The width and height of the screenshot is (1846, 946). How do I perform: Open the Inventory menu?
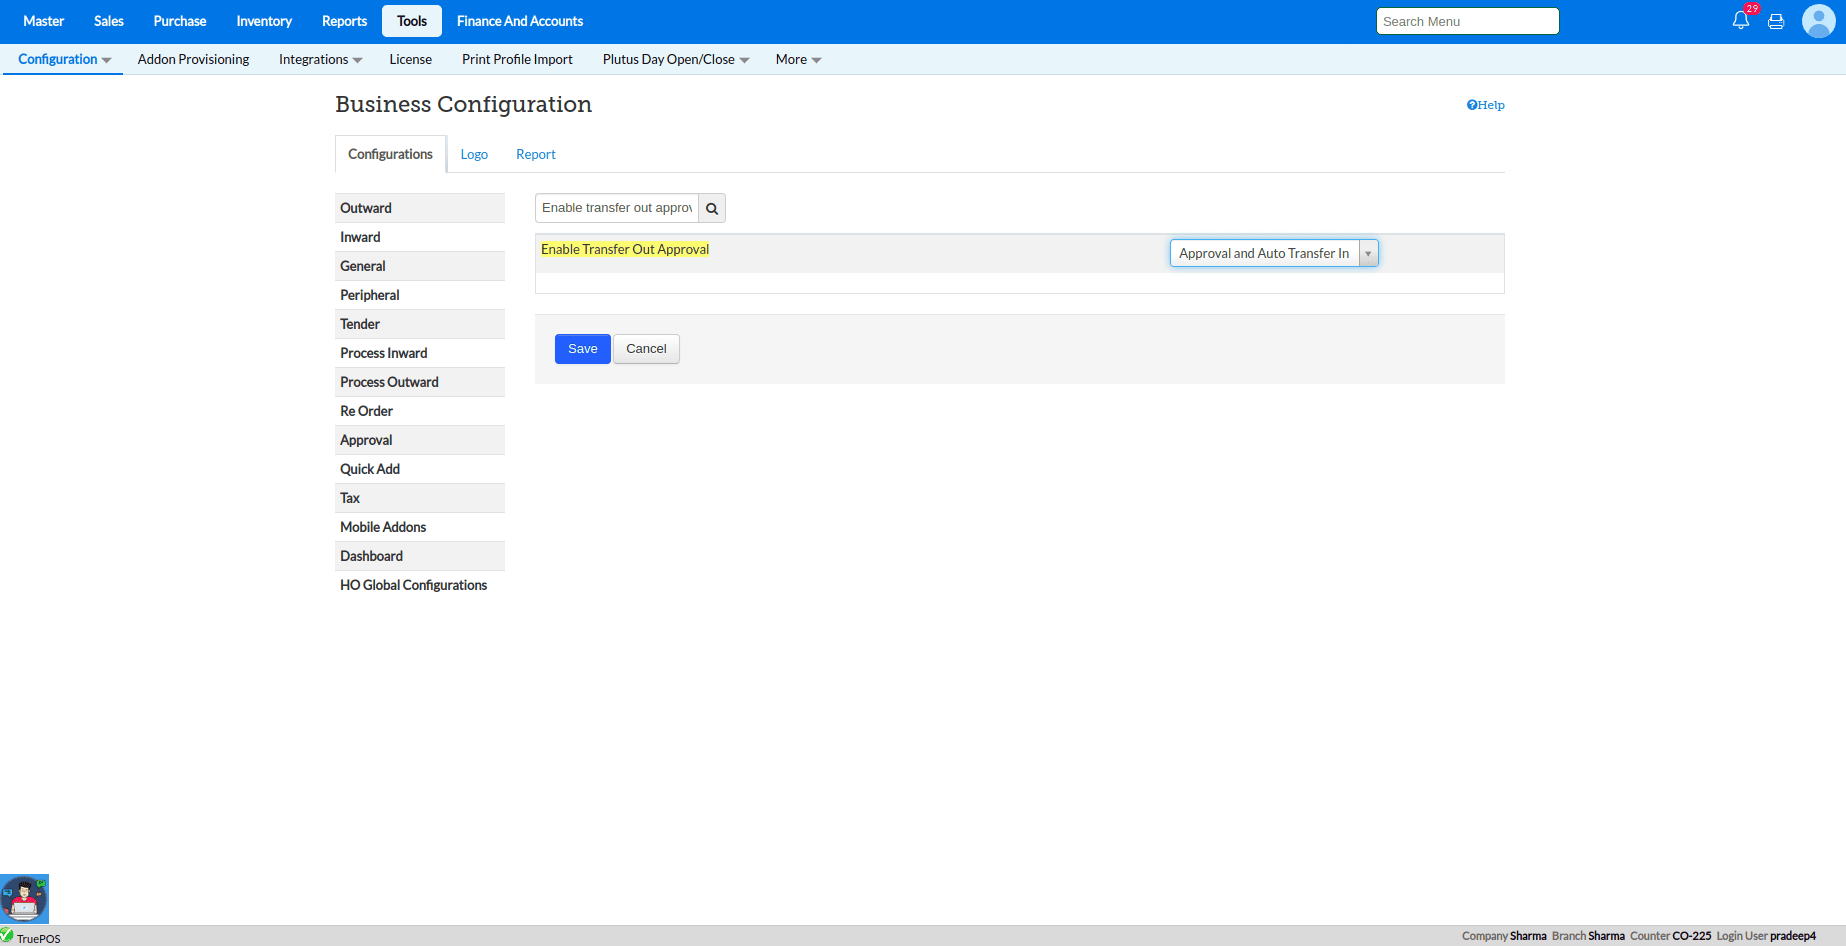(x=264, y=21)
